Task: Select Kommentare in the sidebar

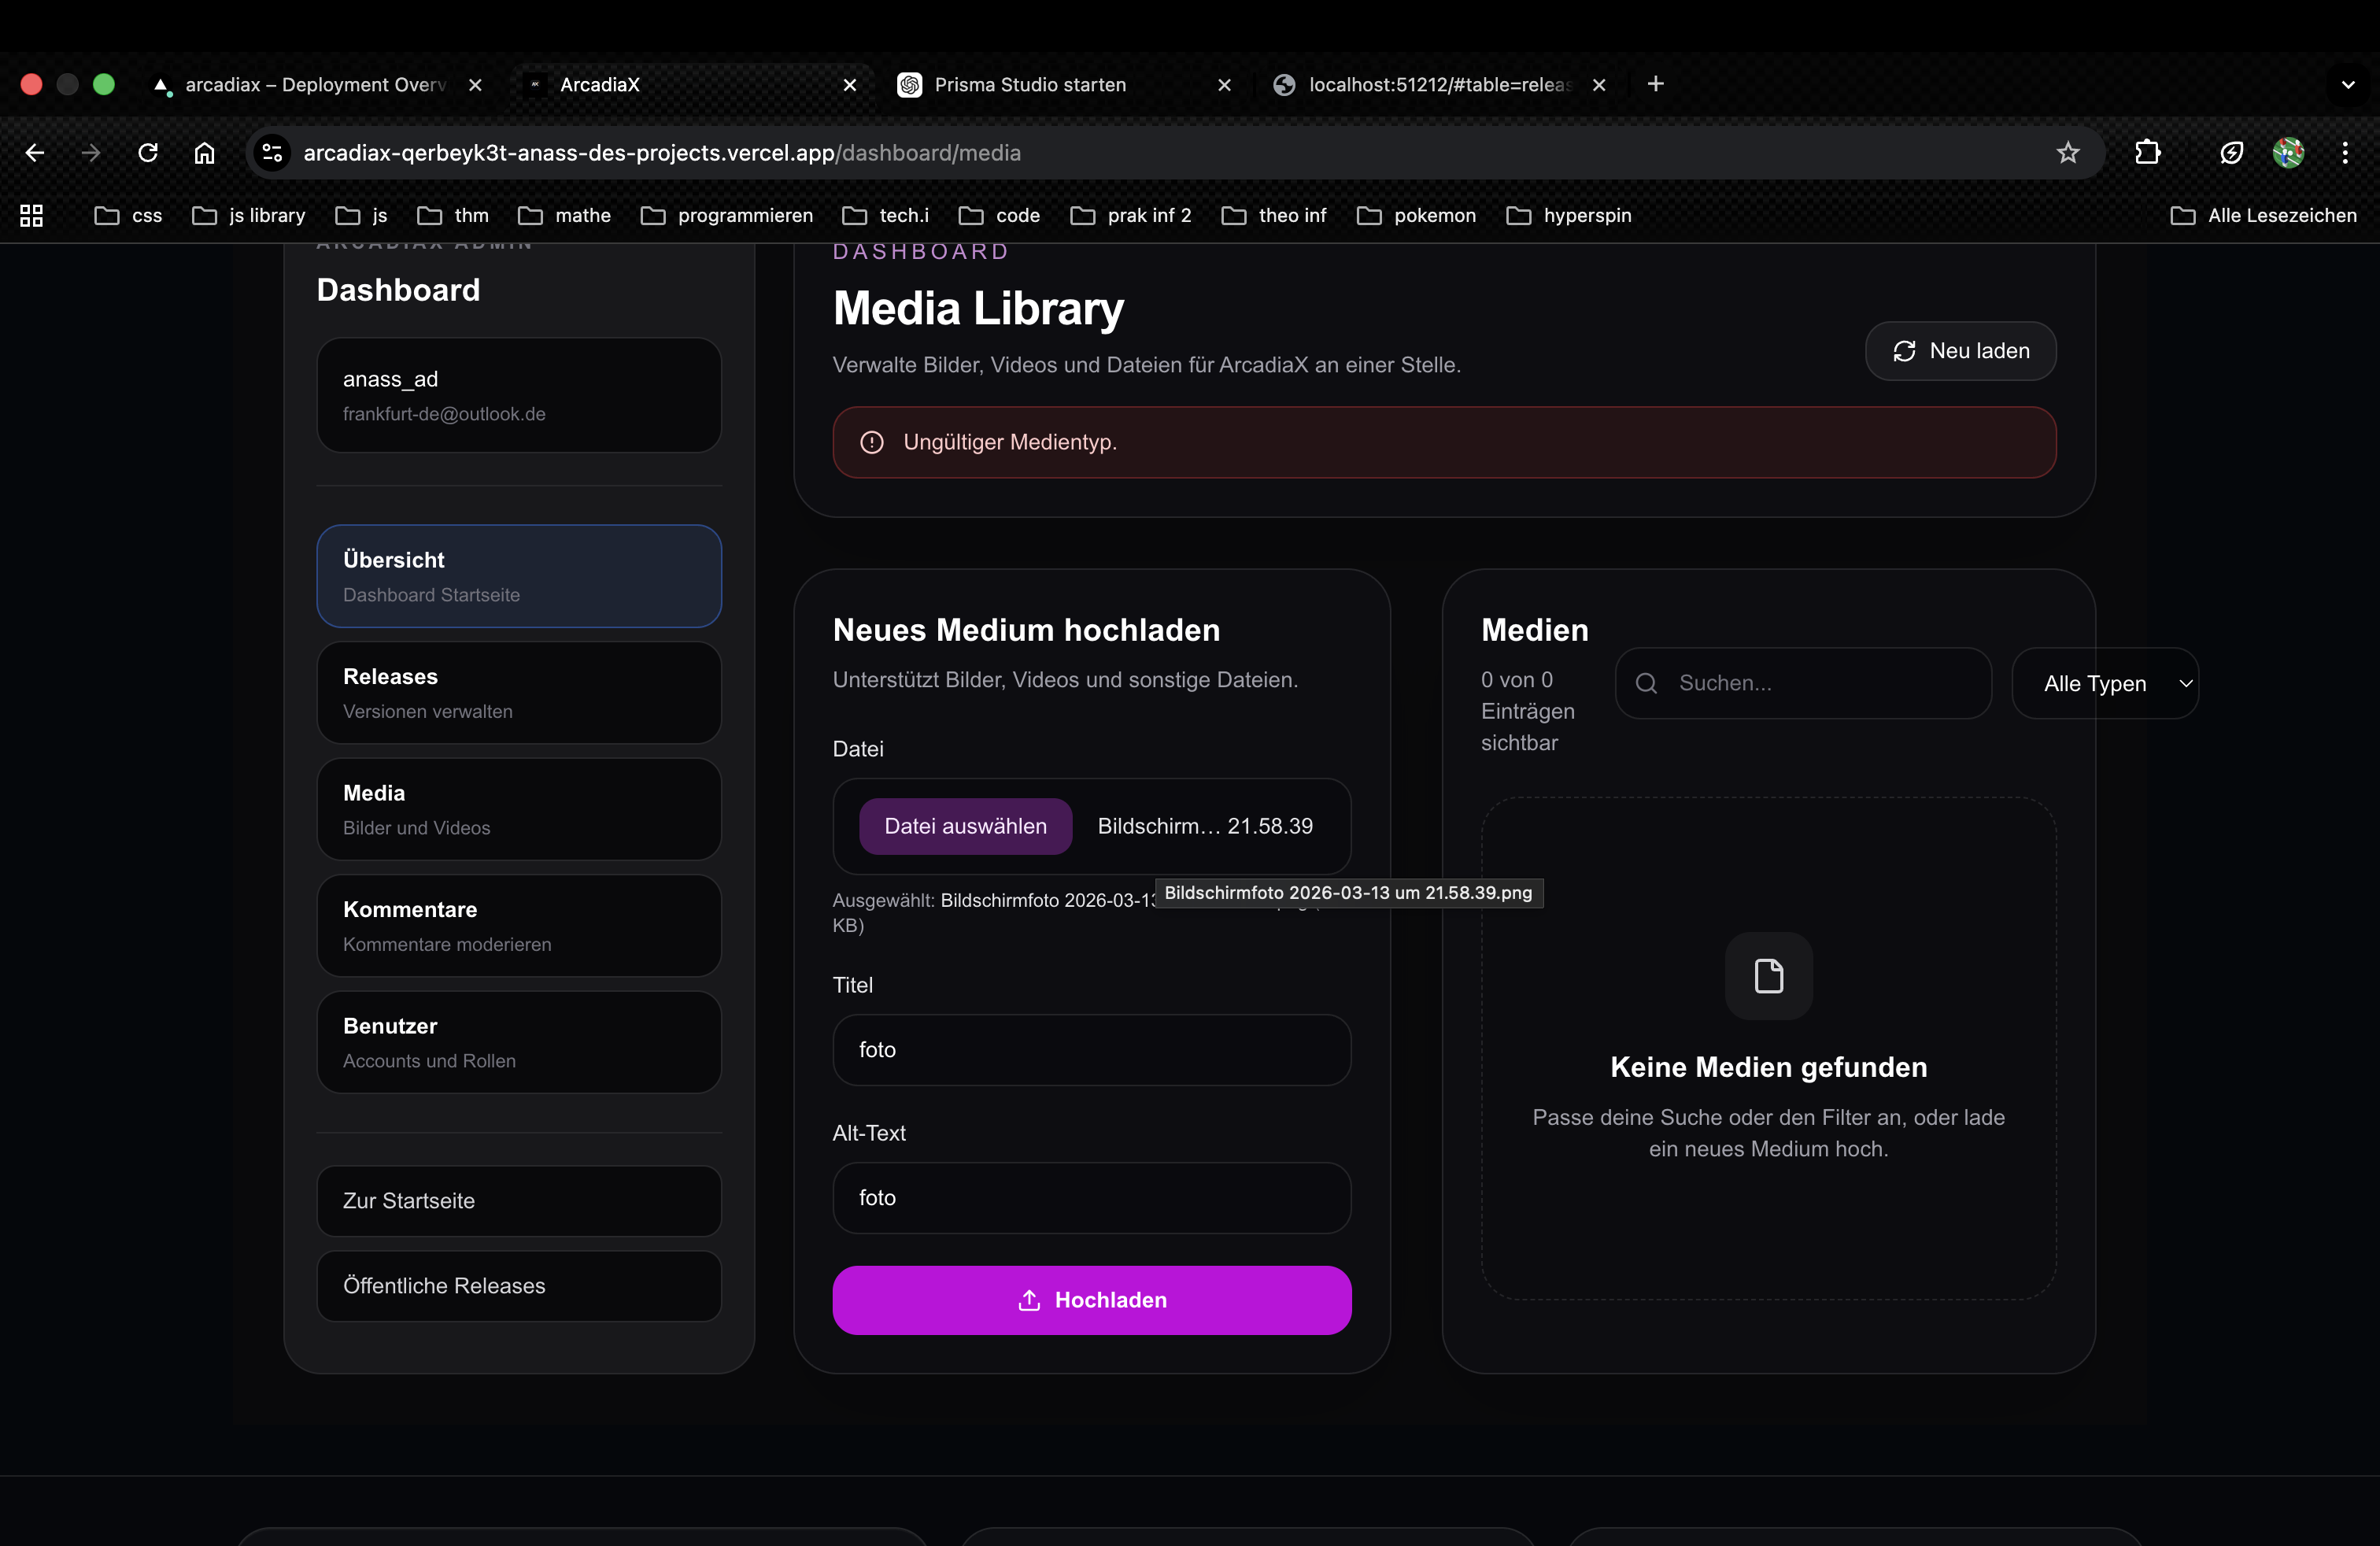Action: coord(519,925)
